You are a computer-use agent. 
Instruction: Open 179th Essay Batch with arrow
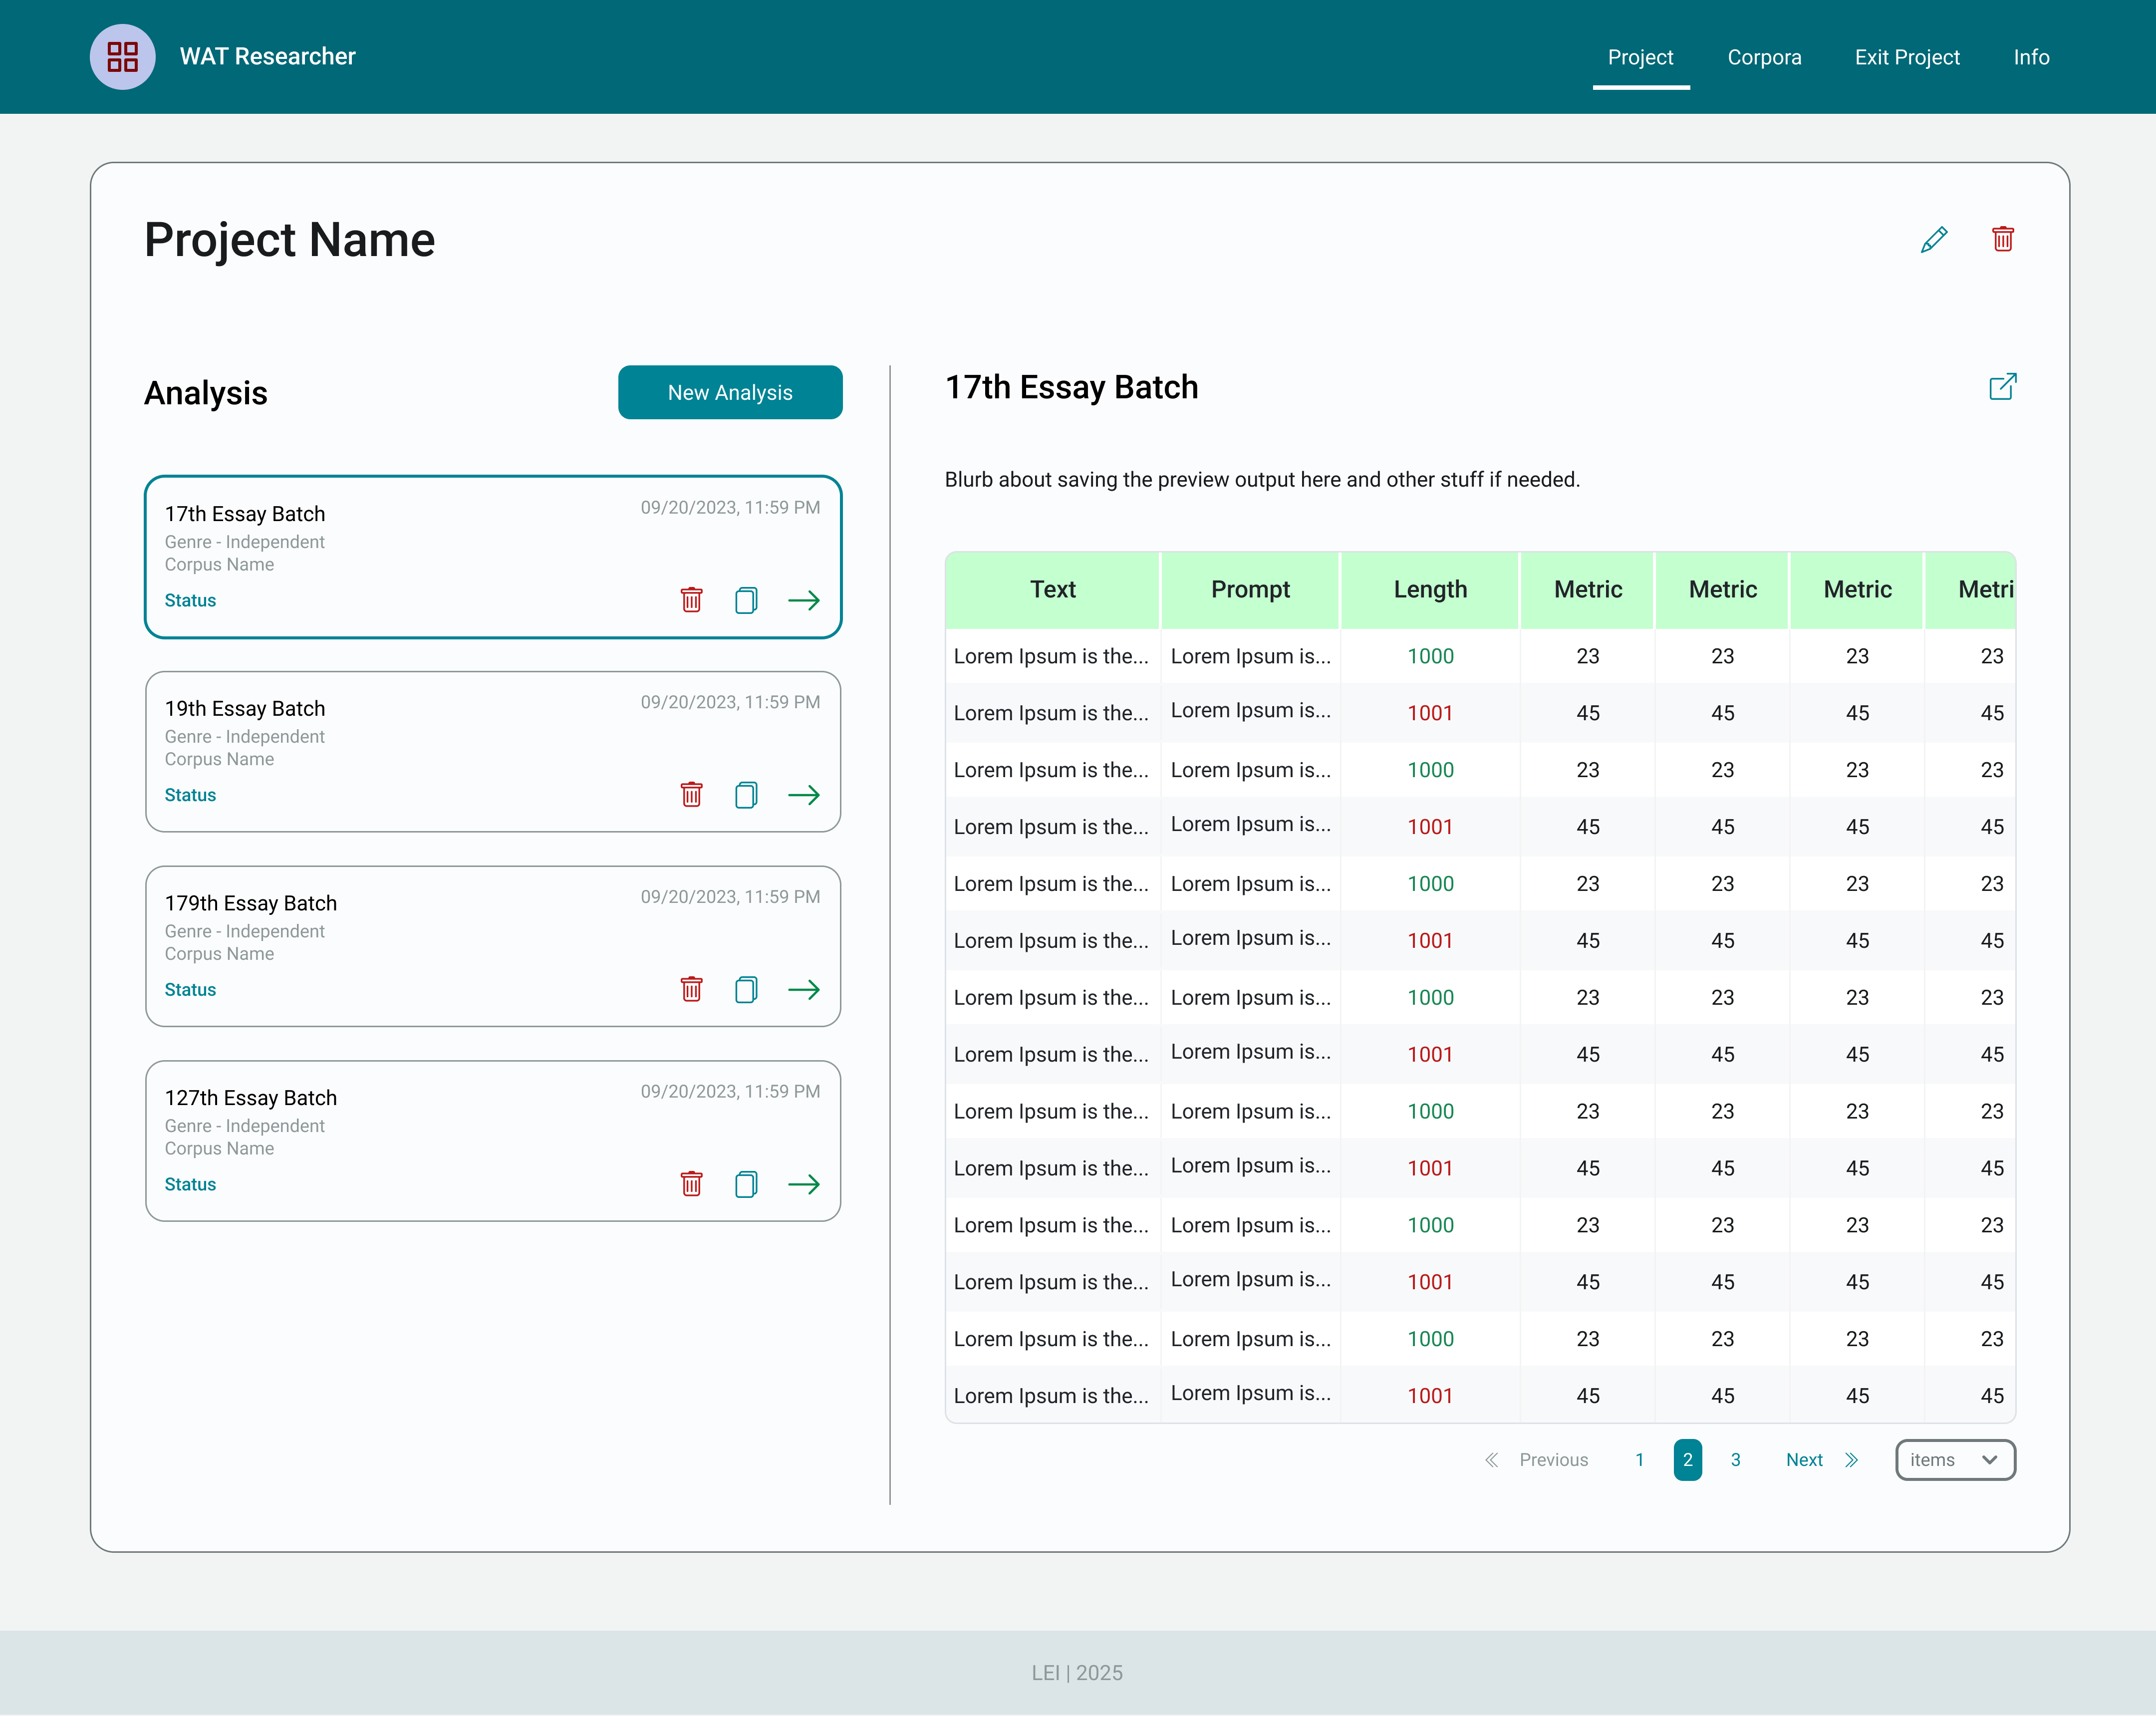804,989
